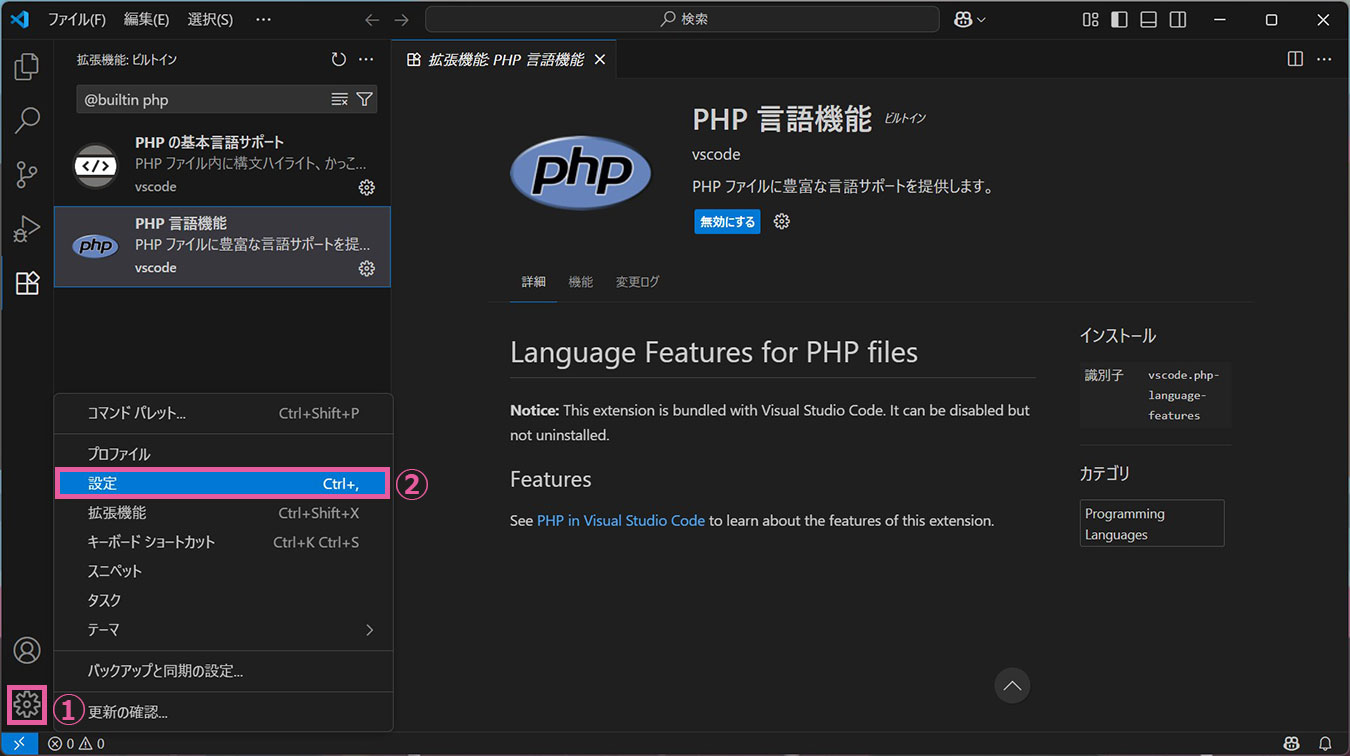Open the Source Control view
Image resolution: width=1350 pixels, height=756 pixels.
click(x=27, y=175)
